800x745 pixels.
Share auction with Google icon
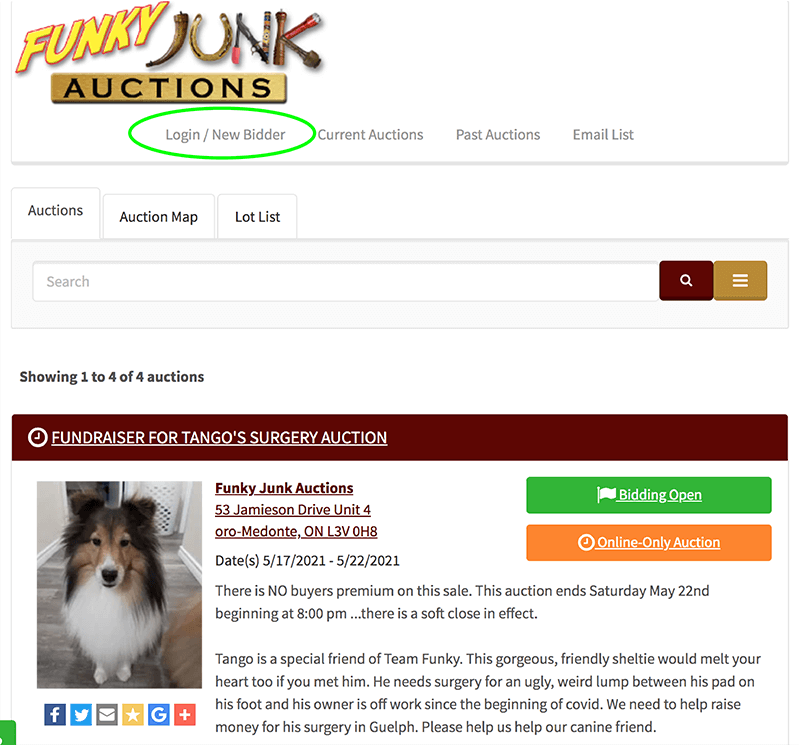159,714
